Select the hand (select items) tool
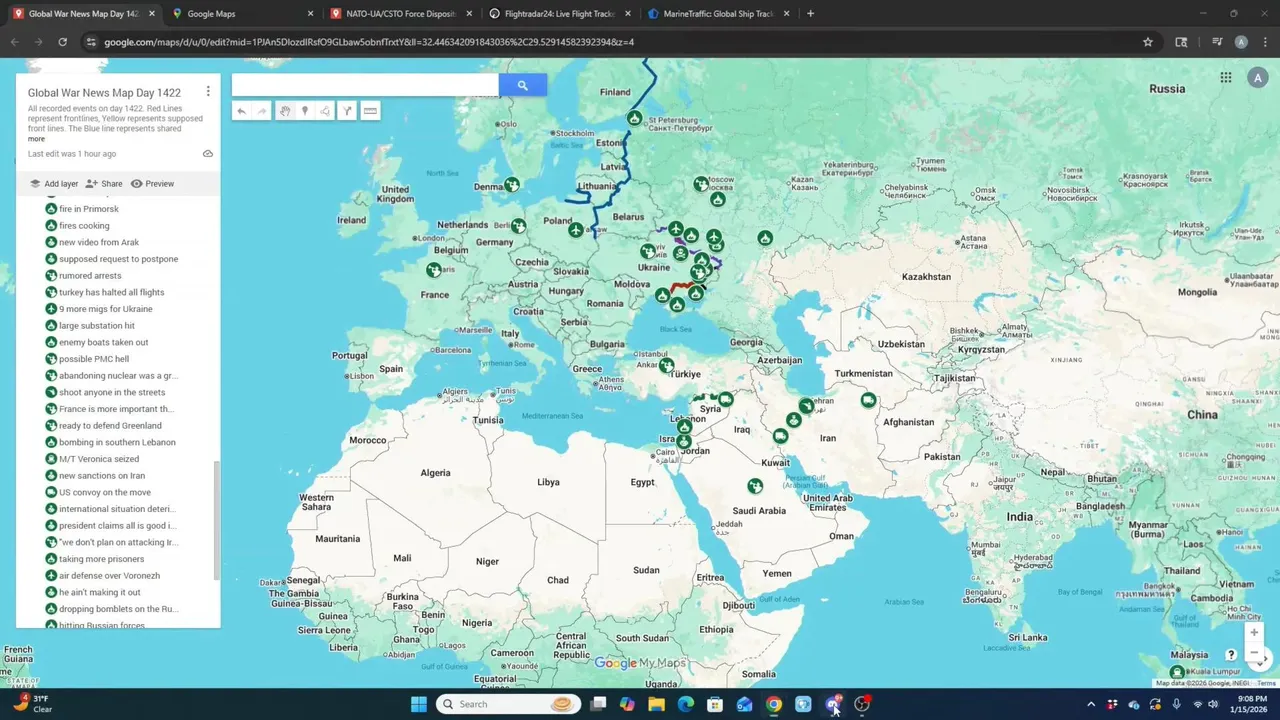1280x720 pixels. [x=285, y=111]
